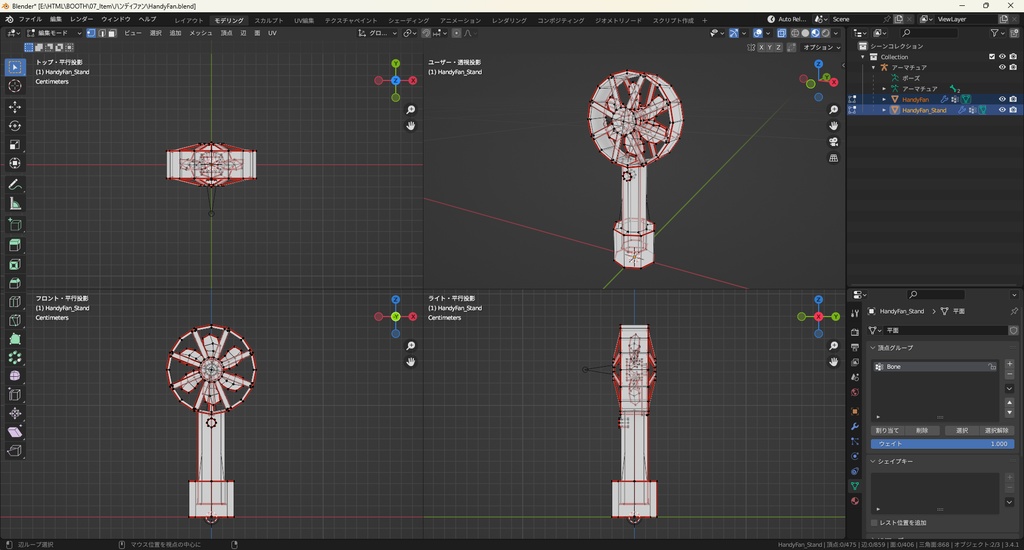Enable edge select mode
The width and height of the screenshot is (1024, 550).
(x=102, y=33)
